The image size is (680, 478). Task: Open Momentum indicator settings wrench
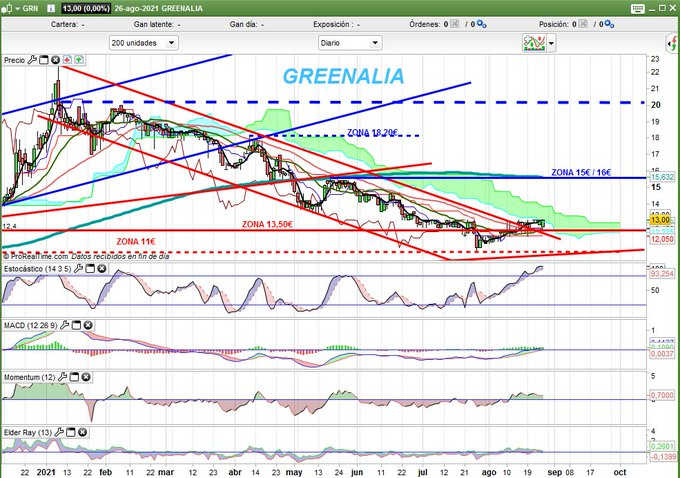pos(62,377)
